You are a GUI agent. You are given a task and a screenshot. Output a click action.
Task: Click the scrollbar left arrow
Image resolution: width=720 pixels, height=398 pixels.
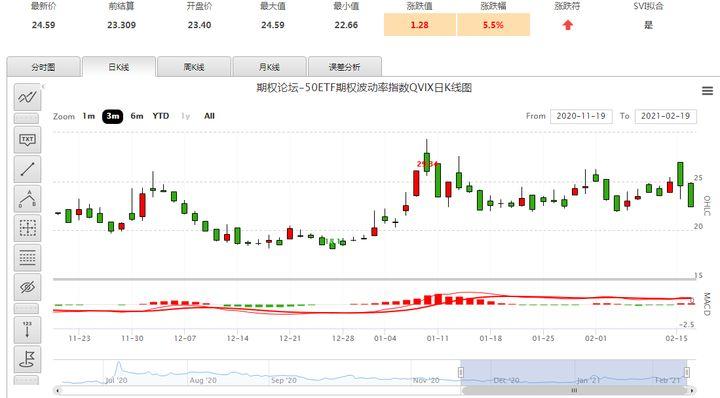click(x=57, y=391)
